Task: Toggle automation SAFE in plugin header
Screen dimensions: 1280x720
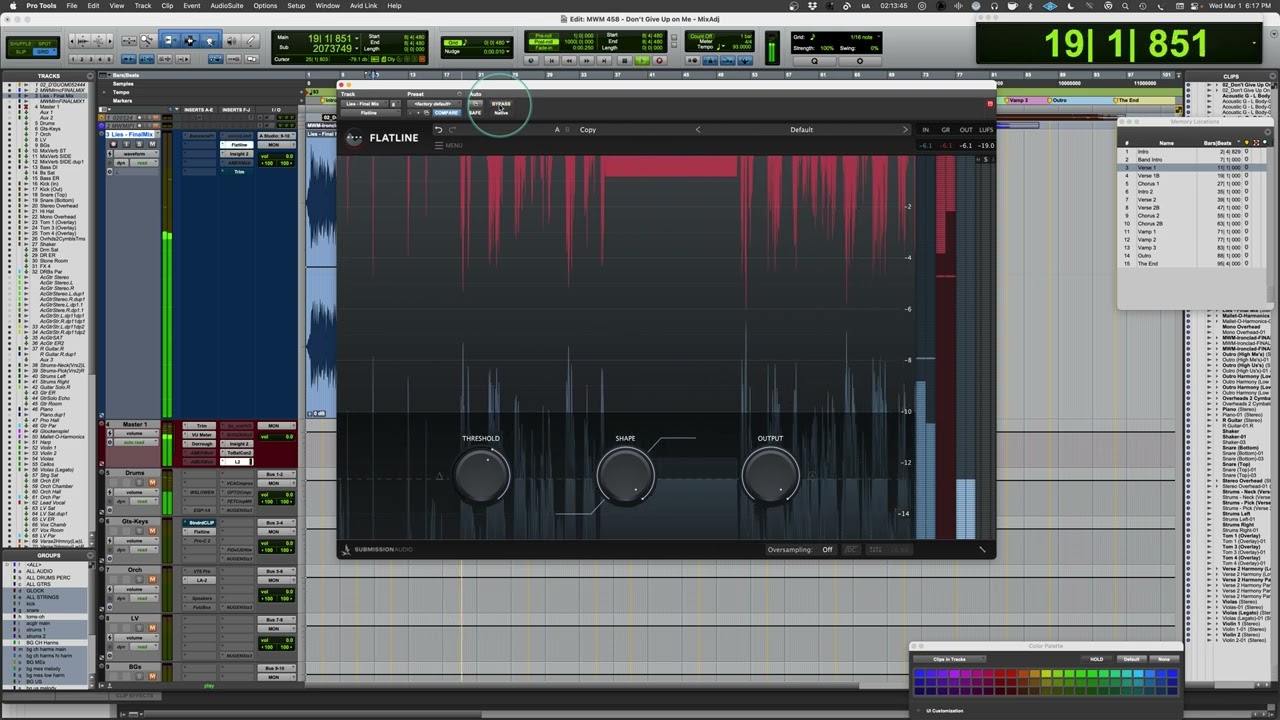Action: click(x=475, y=113)
